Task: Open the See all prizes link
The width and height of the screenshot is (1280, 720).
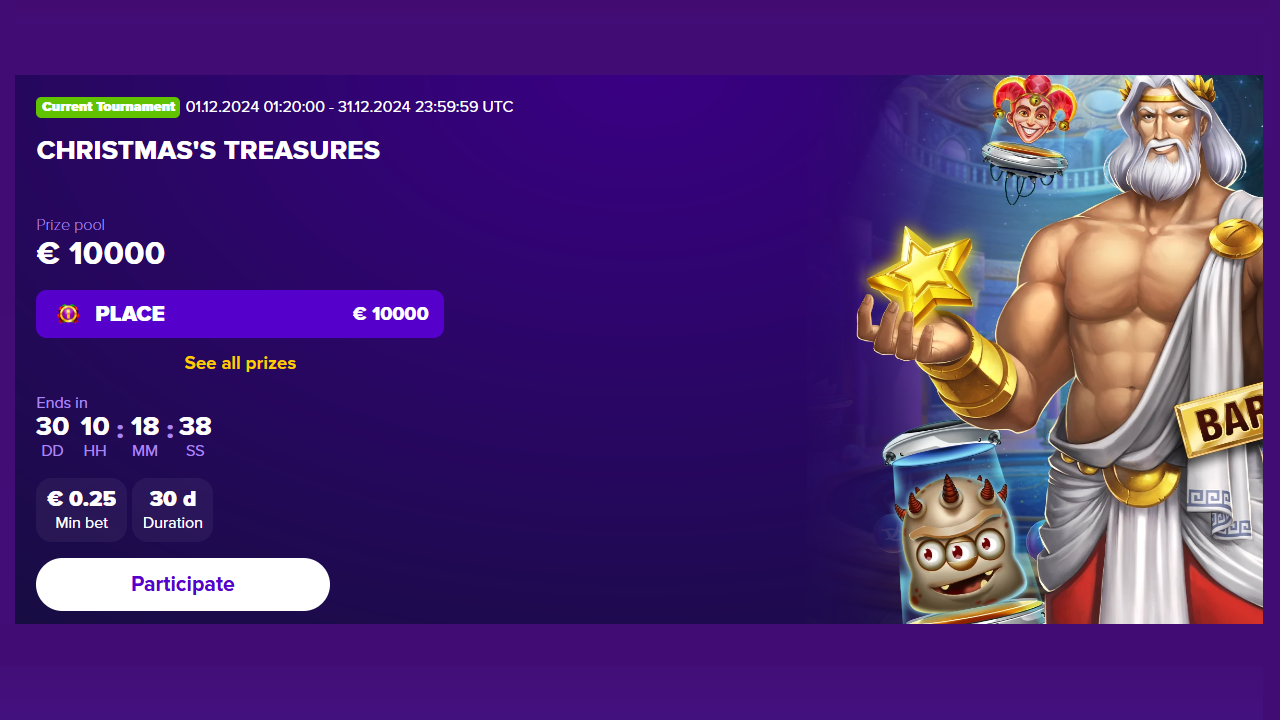Action: 240,363
